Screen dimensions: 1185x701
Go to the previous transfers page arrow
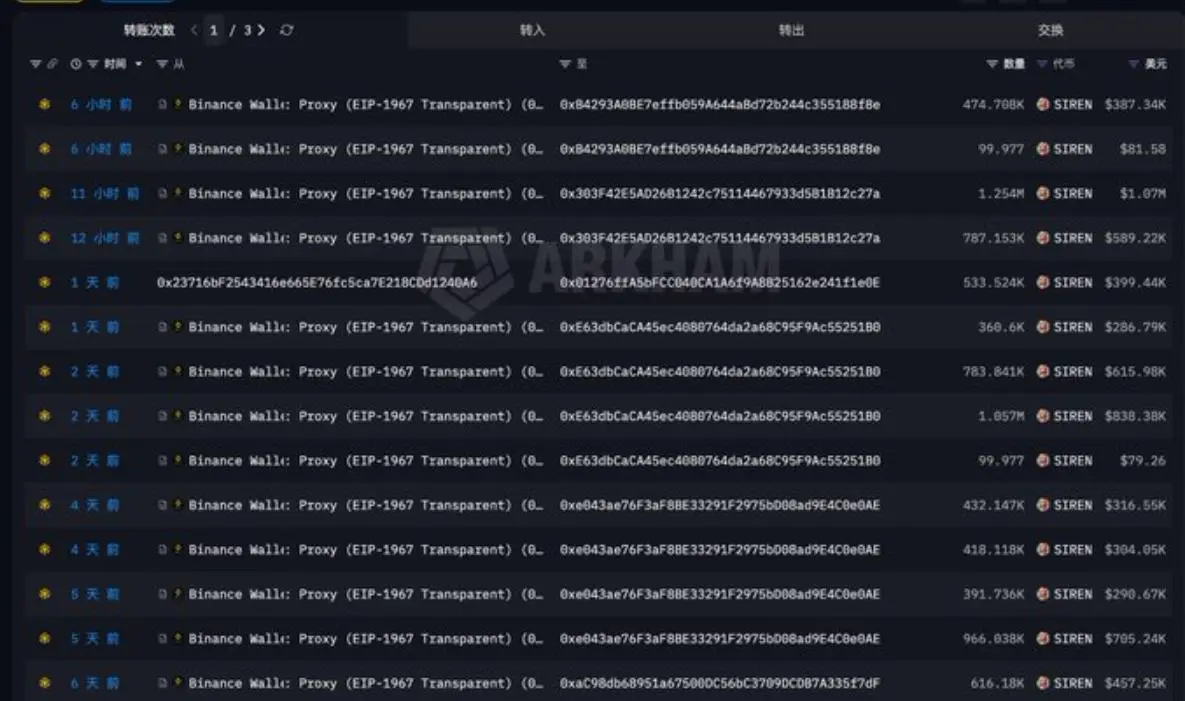[194, 30]
